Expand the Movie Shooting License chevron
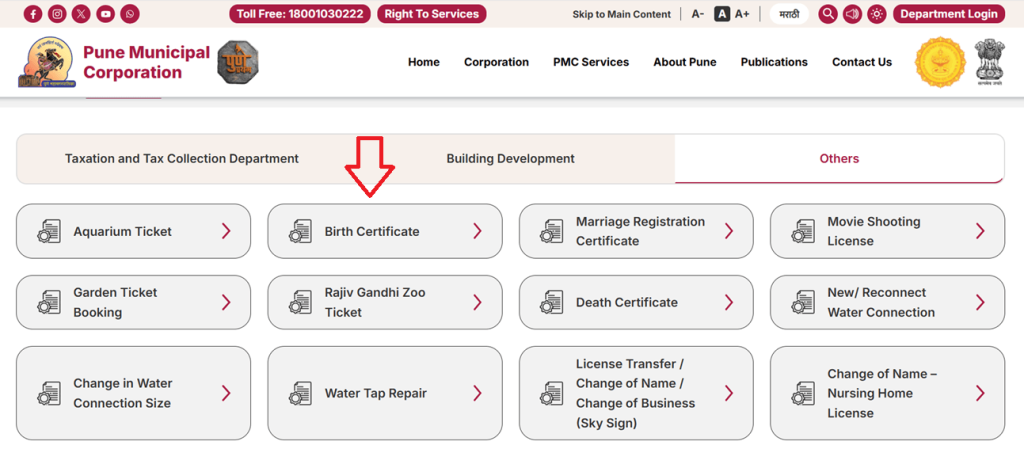 pos(980,230)
